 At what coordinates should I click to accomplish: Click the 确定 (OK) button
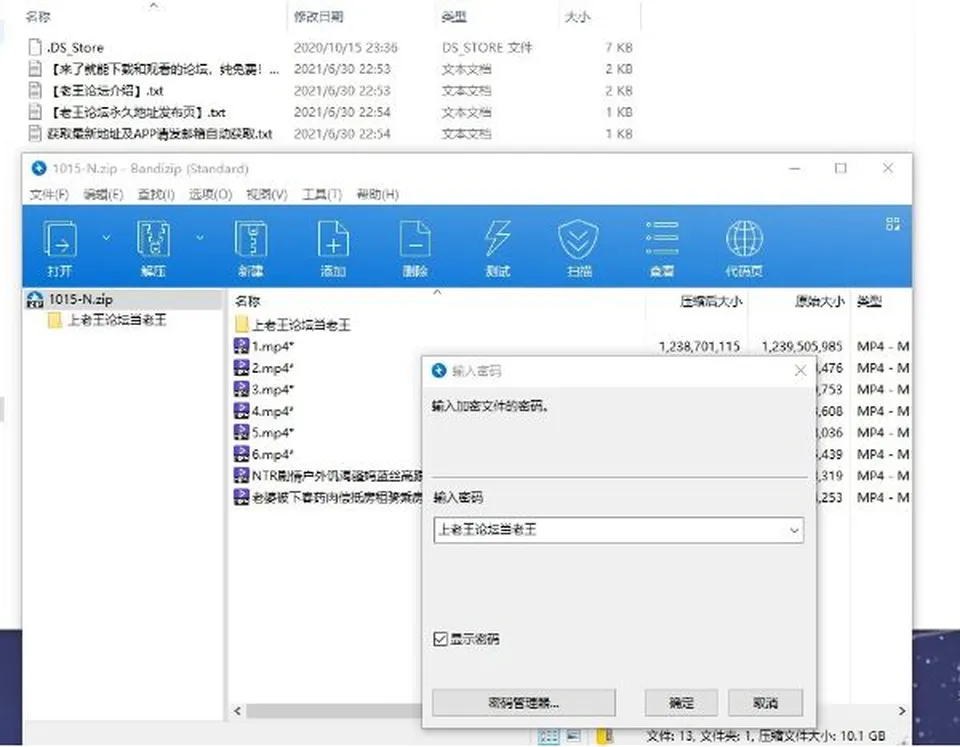[681, 703]
